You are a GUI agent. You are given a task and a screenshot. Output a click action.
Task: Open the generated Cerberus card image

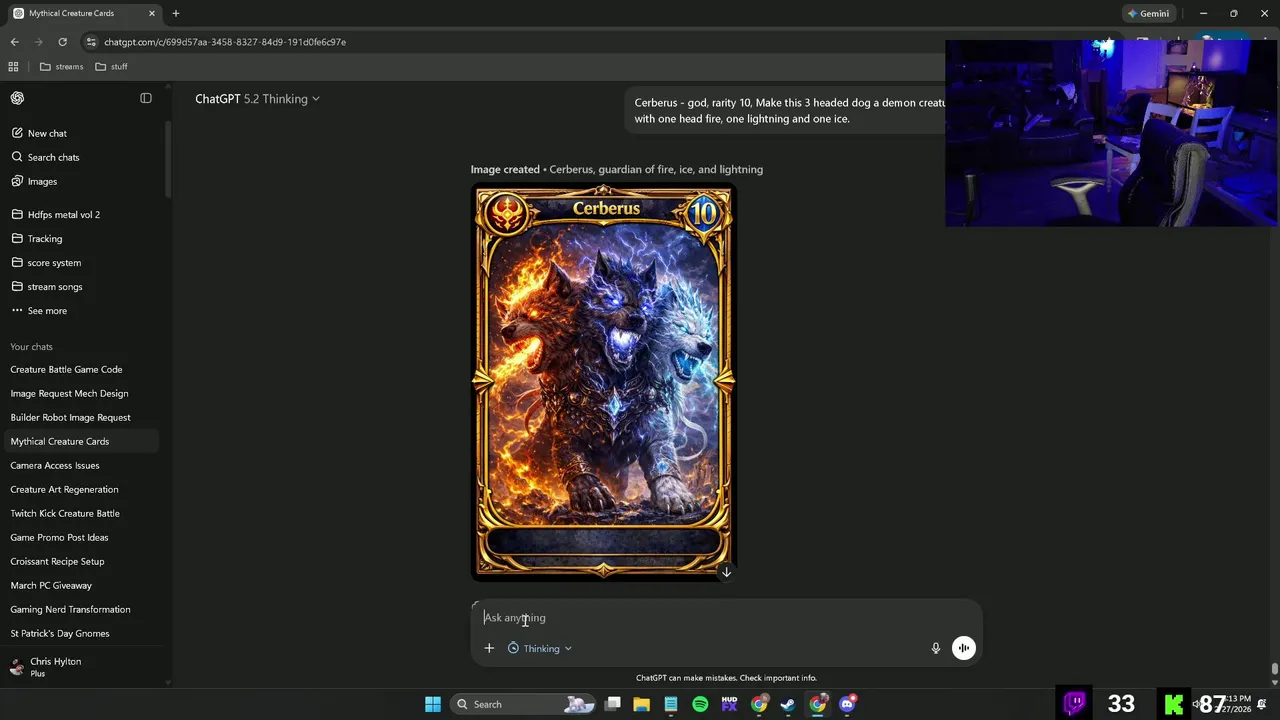pos(604,382)
